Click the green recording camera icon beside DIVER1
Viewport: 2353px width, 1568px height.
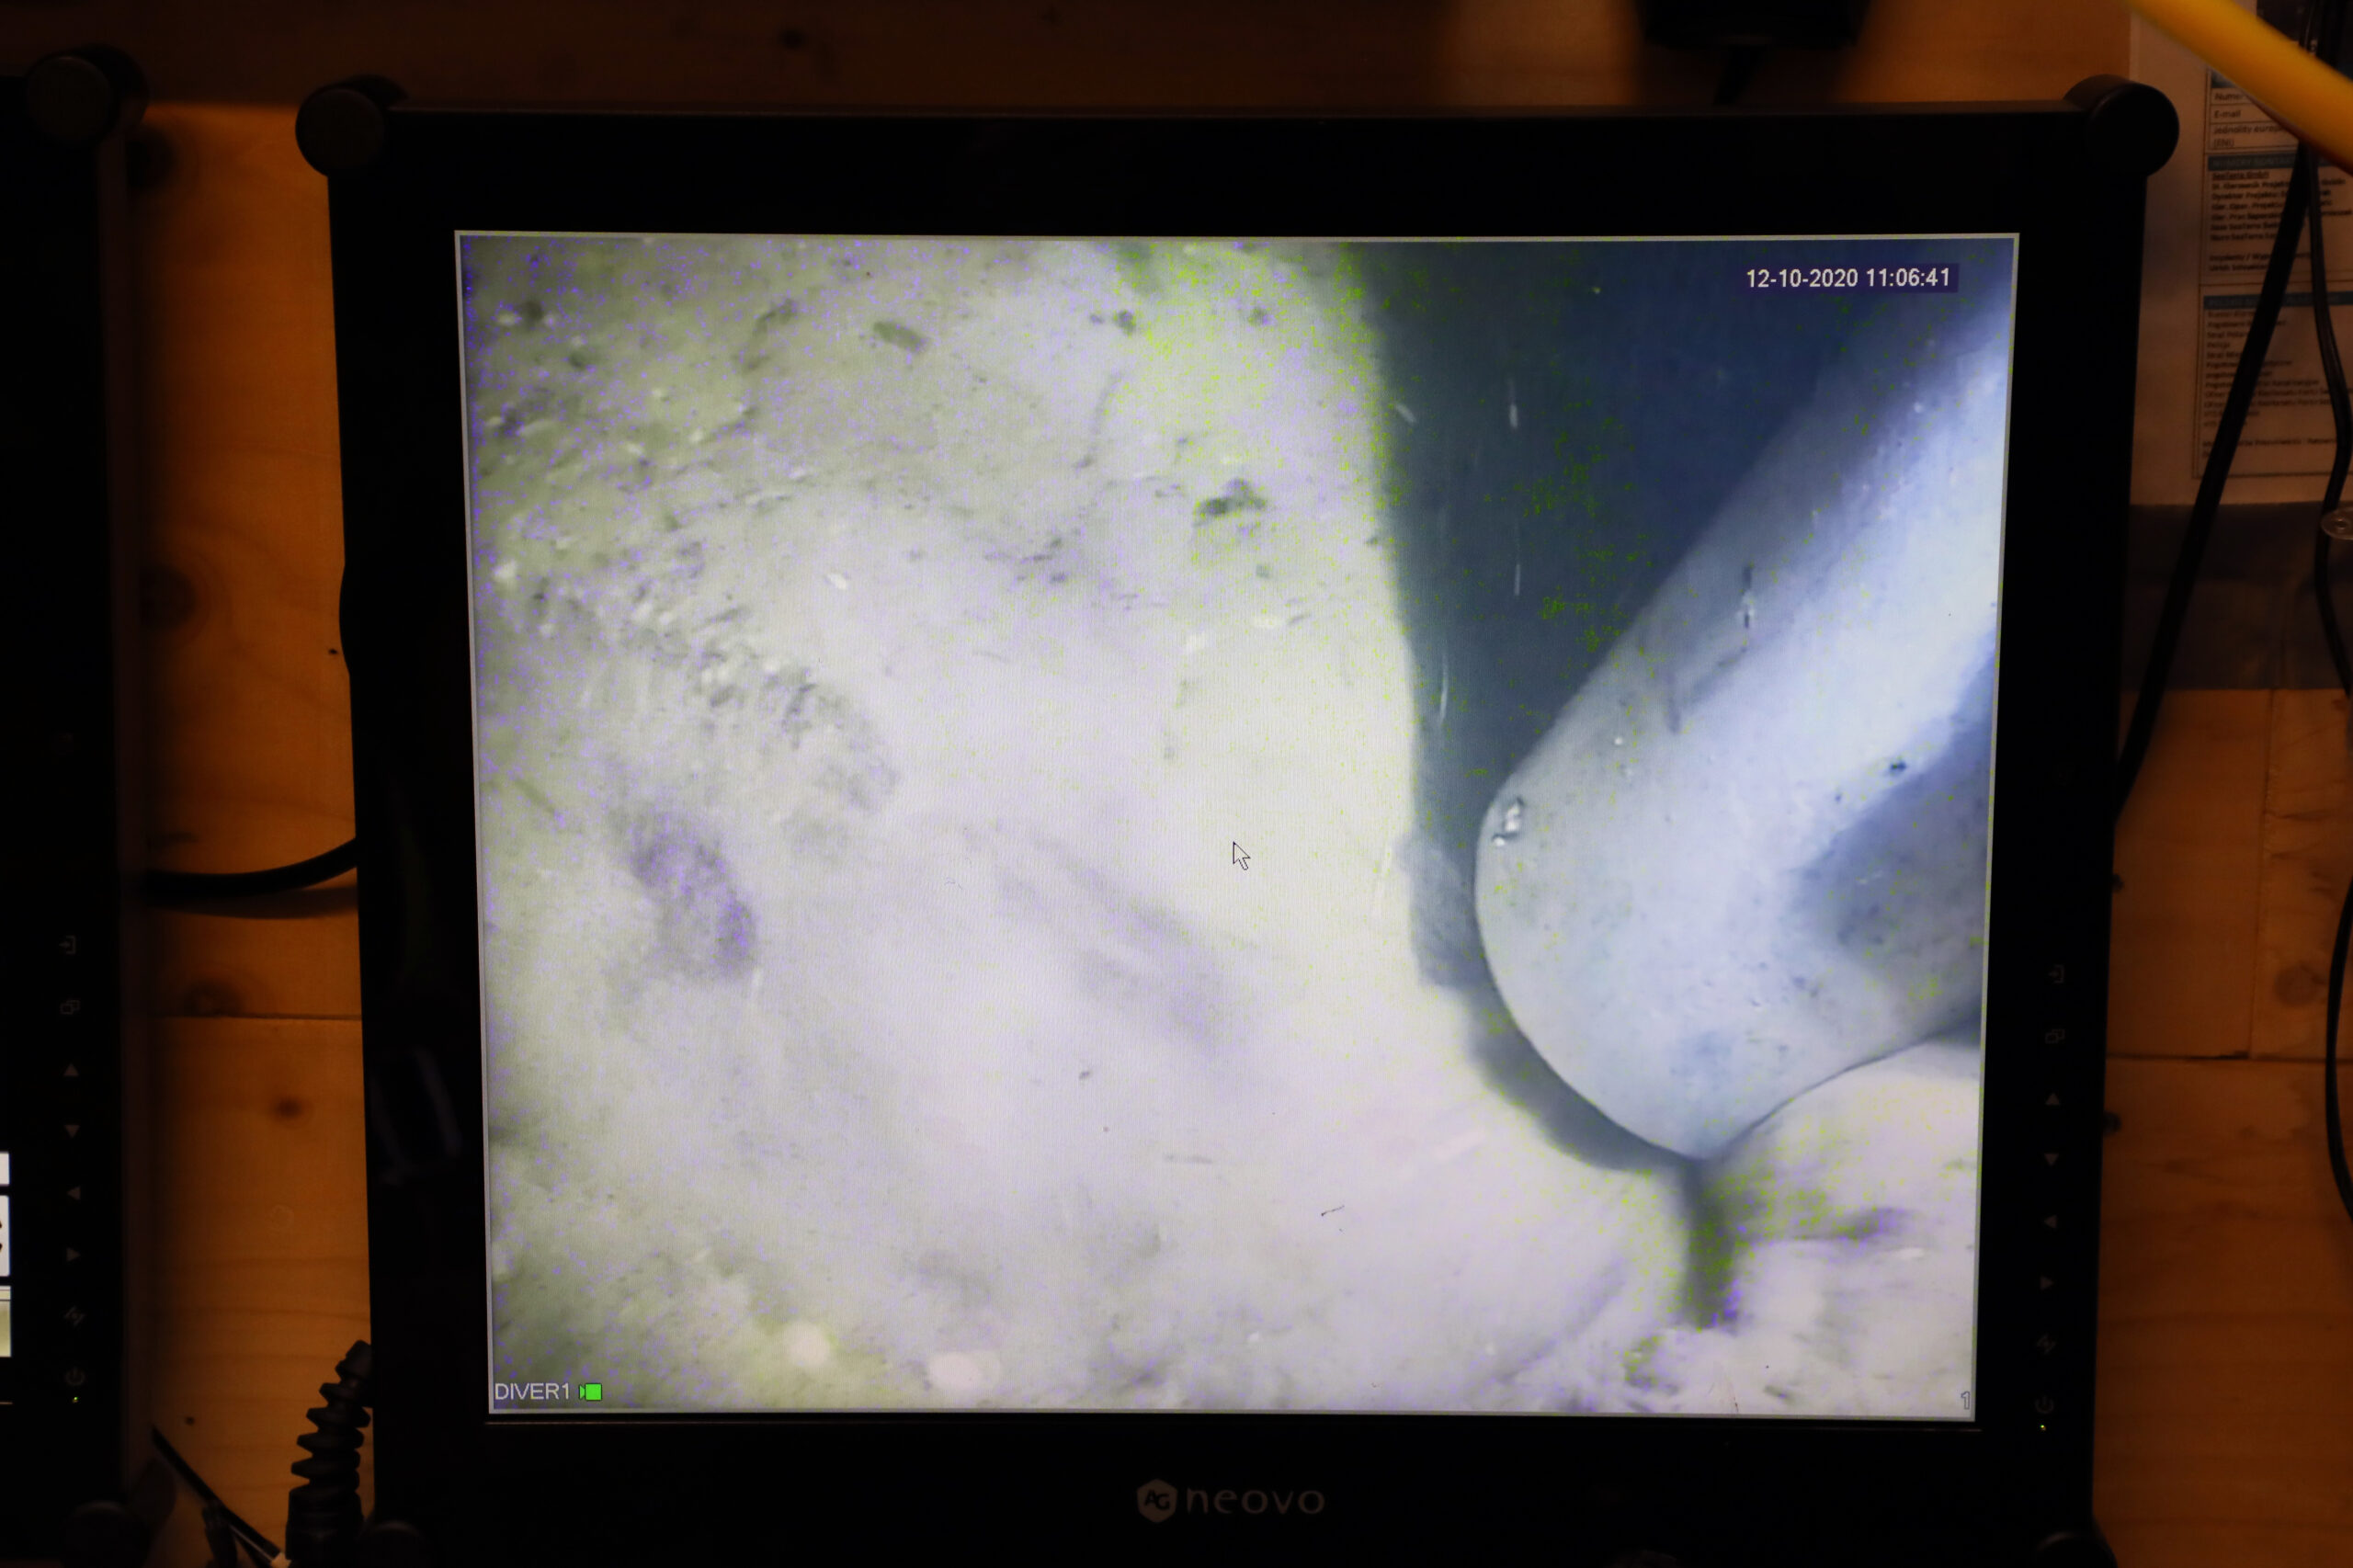click(x=591, y=1392)
